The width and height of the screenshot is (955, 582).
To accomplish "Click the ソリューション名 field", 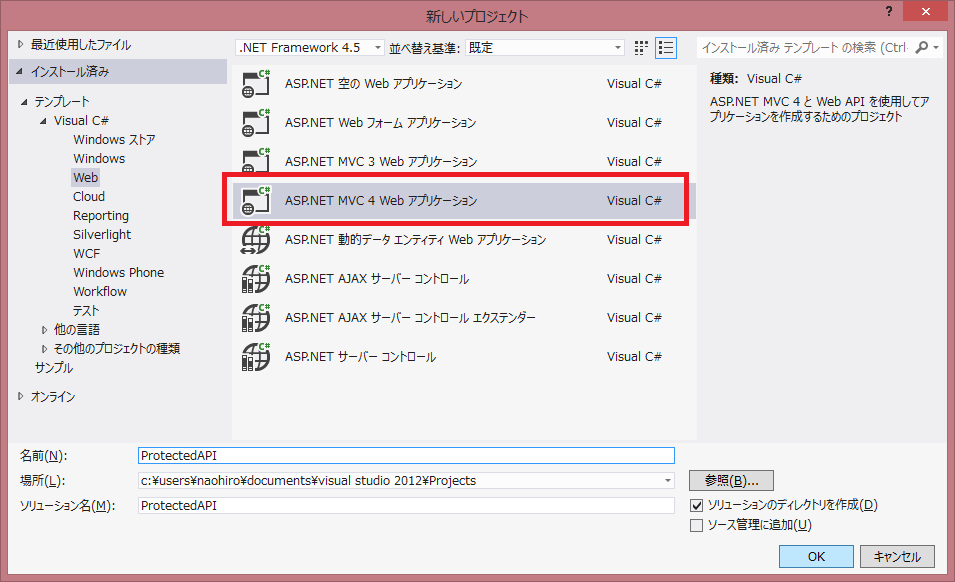I will (406, 505).
